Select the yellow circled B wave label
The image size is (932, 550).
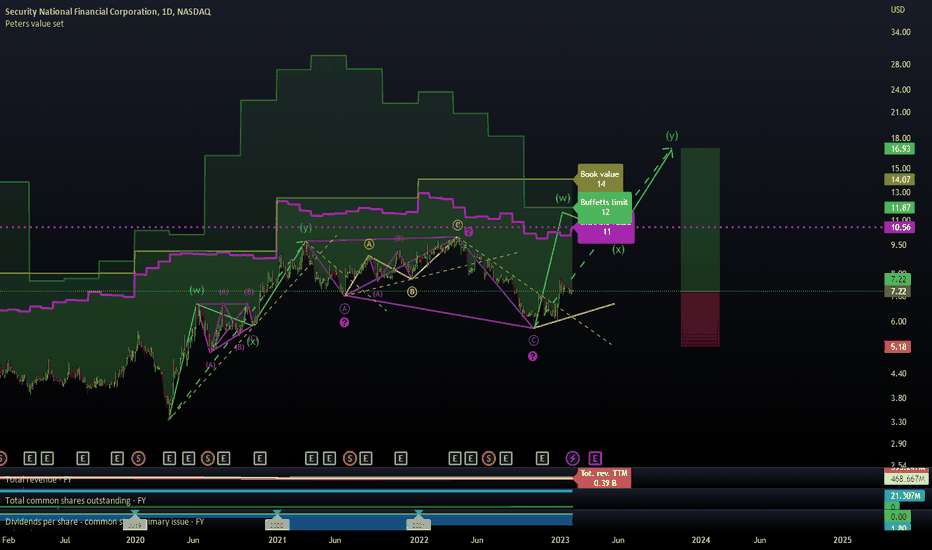point(412,291)
